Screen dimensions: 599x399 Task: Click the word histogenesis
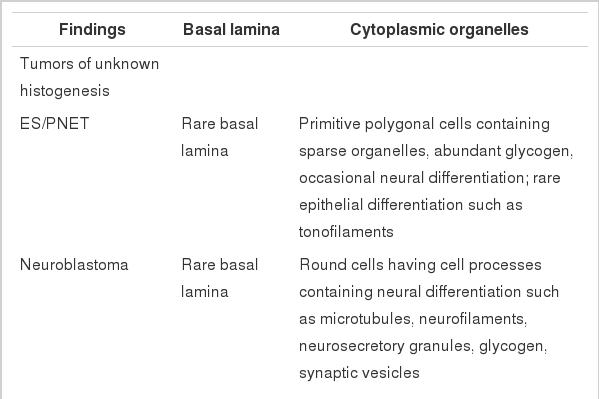65,91
